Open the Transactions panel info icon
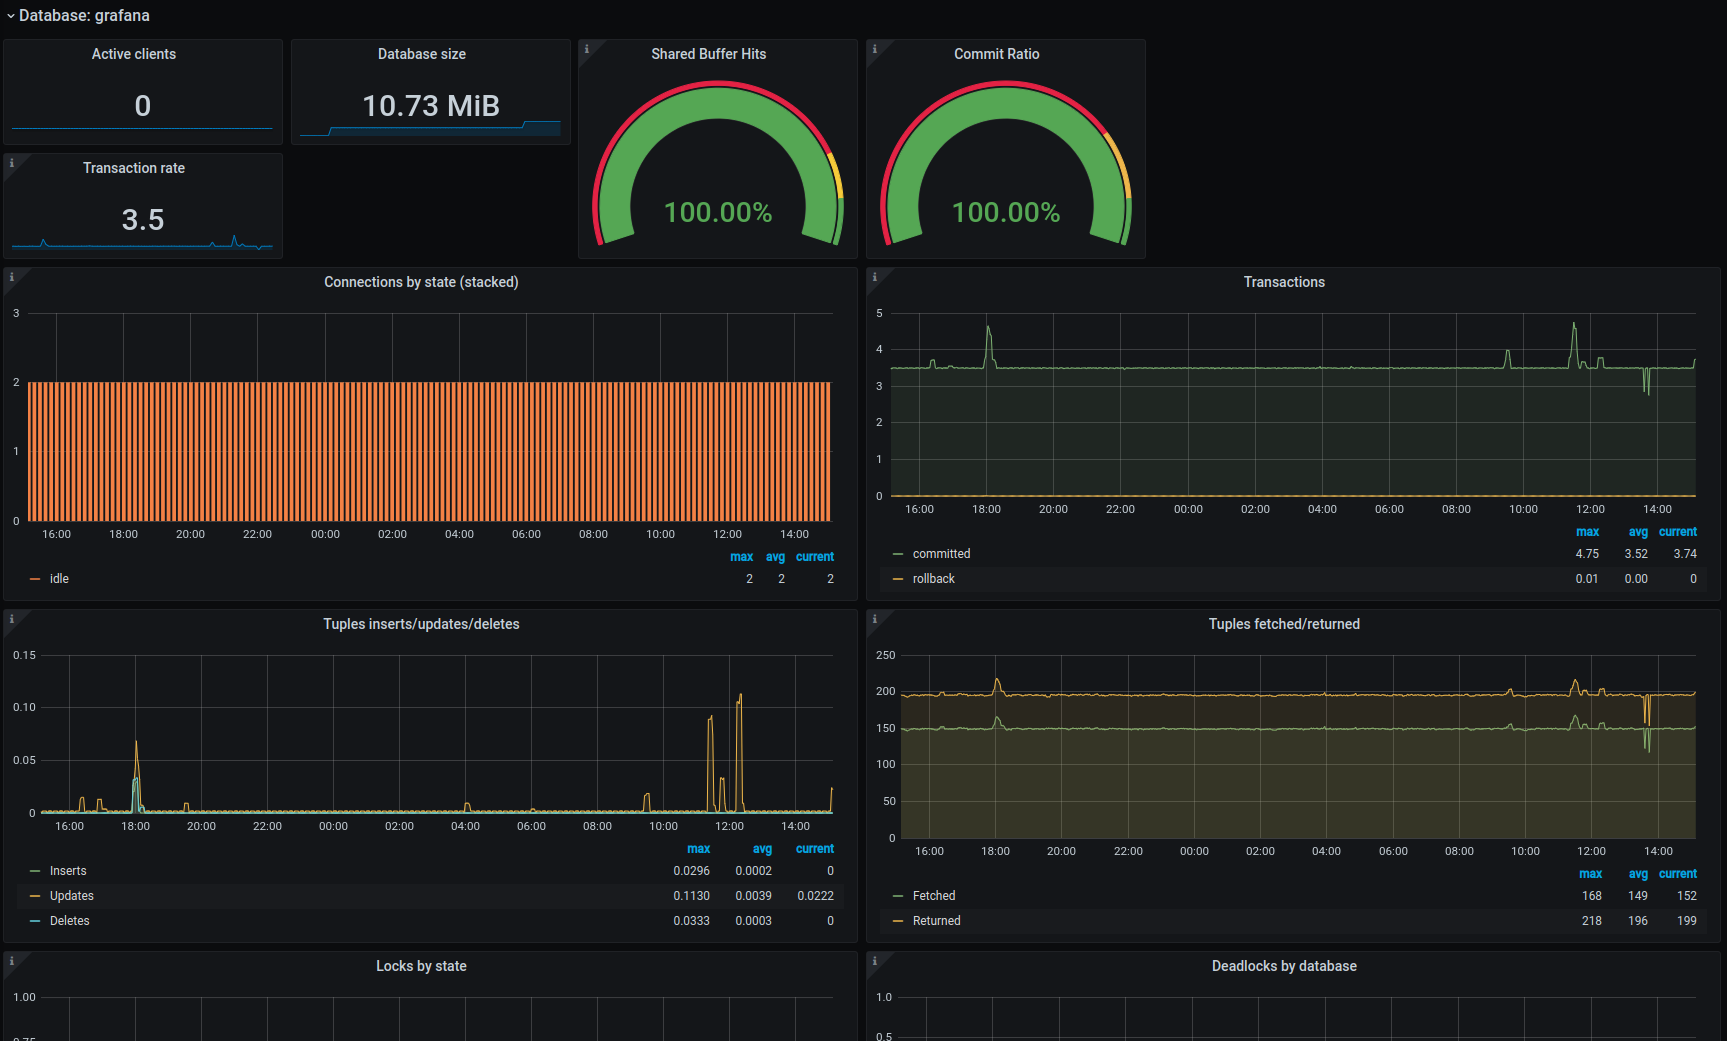Screen dimensions: 1727x1041 pyautogui.click(x=875, y=277)
